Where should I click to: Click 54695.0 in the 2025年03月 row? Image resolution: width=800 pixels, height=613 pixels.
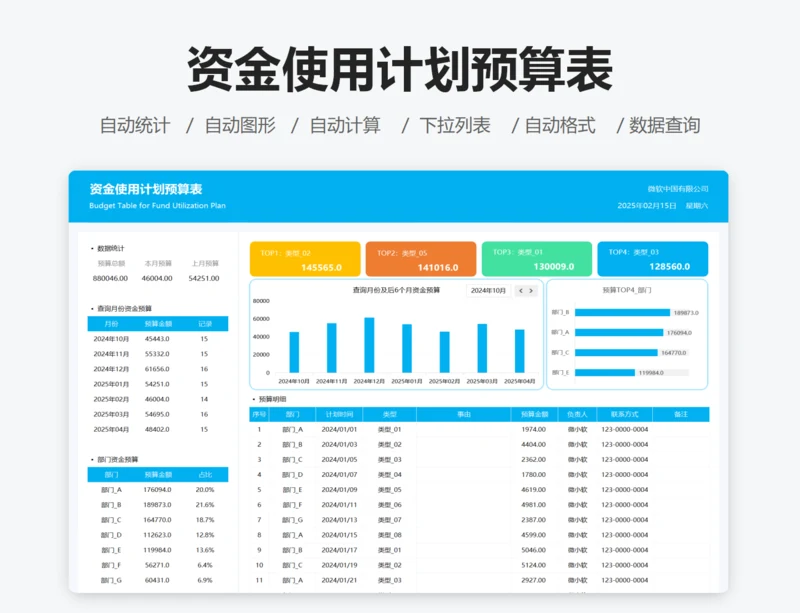[x=157, y=414]
